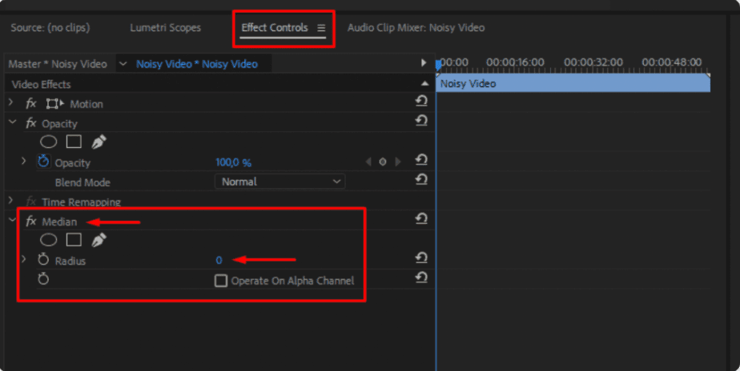Toggle Opacity animation stopwatch
The height and width of the screenshot is (371, 740).
pyautogui.click(x=43, y=161)
